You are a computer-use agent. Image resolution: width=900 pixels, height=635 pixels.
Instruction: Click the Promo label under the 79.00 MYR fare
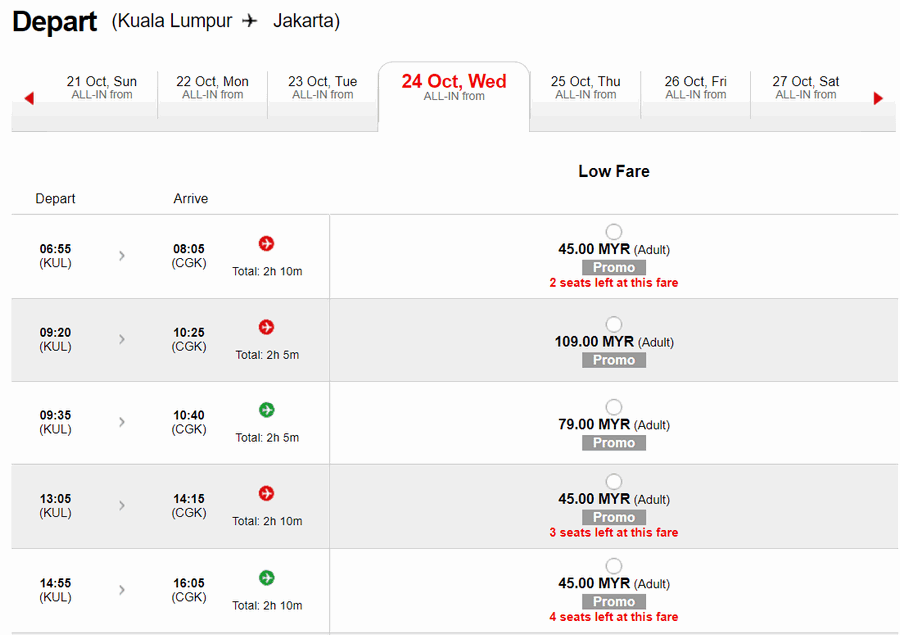pyautogui.click(x=614, y=443)
